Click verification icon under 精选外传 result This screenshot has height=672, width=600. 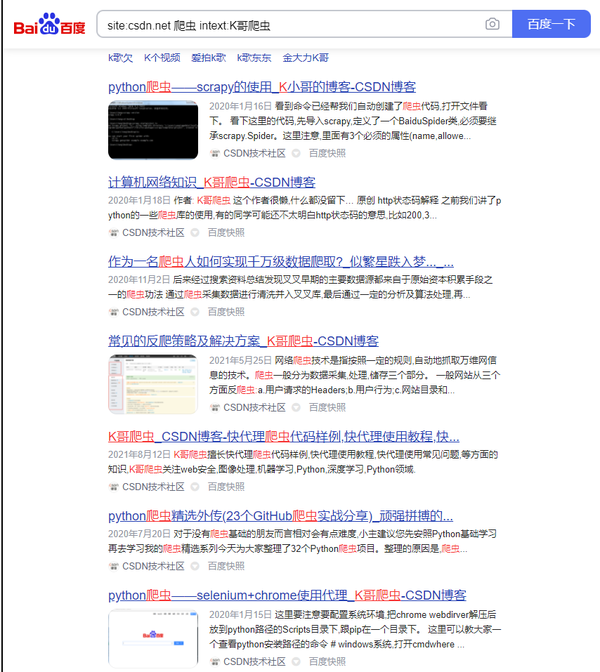195,566
